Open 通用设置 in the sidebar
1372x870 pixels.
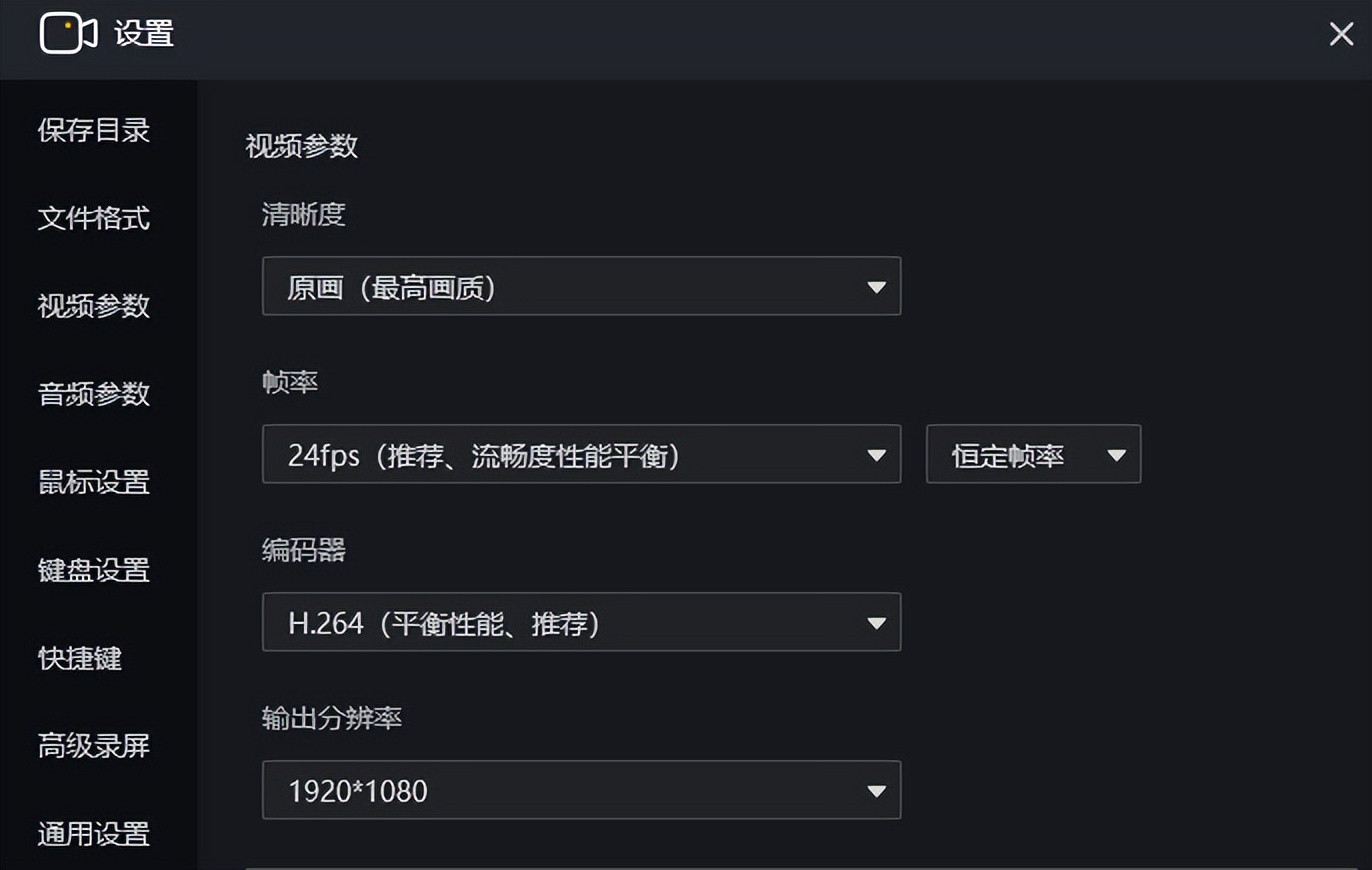(x=94, y=833)
